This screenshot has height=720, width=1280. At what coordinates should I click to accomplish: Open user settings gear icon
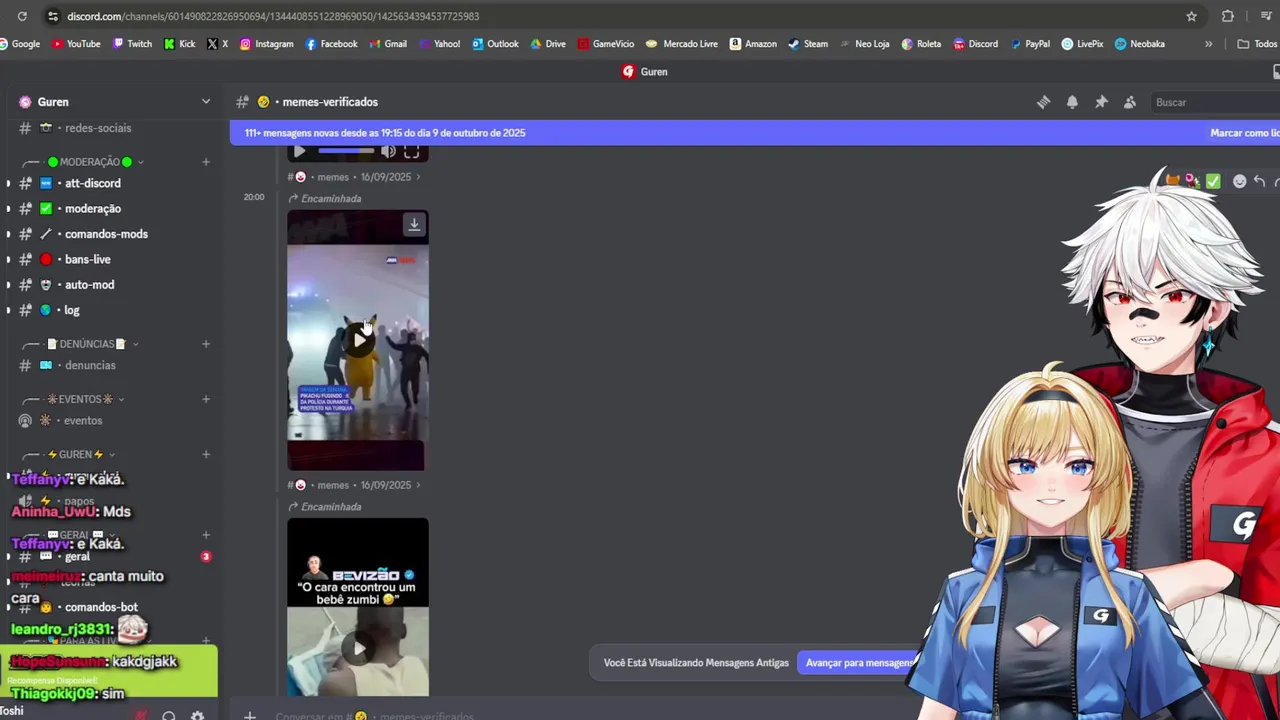(197, 716)
